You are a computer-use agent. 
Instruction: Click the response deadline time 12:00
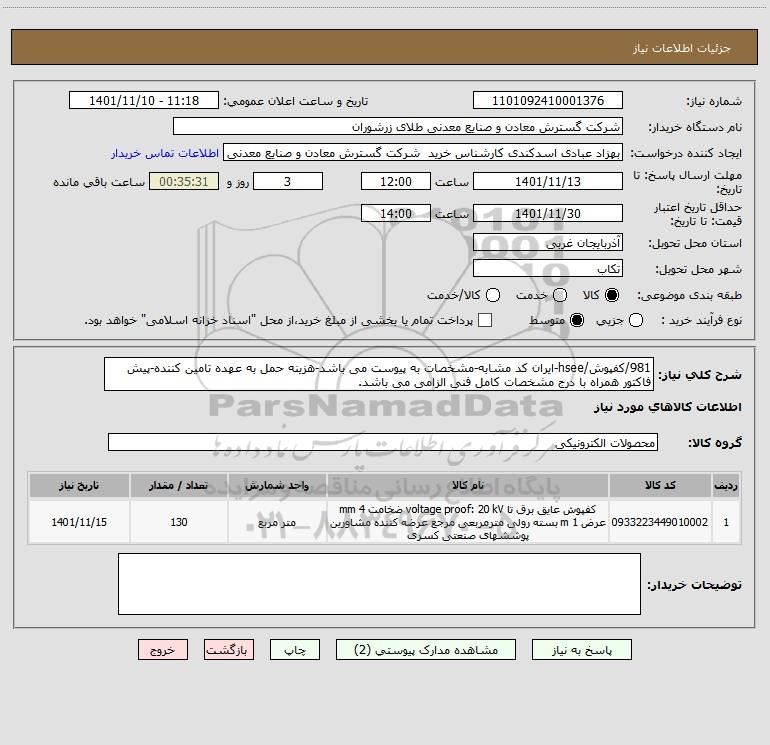click(x=396, y=181)
